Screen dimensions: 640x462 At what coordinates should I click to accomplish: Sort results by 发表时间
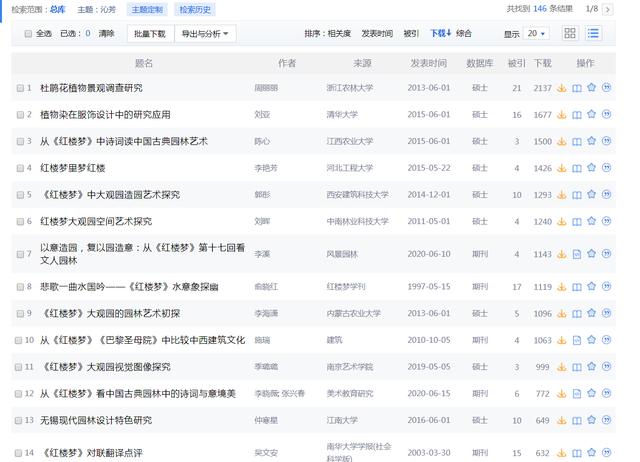click(x=377, y=33)
